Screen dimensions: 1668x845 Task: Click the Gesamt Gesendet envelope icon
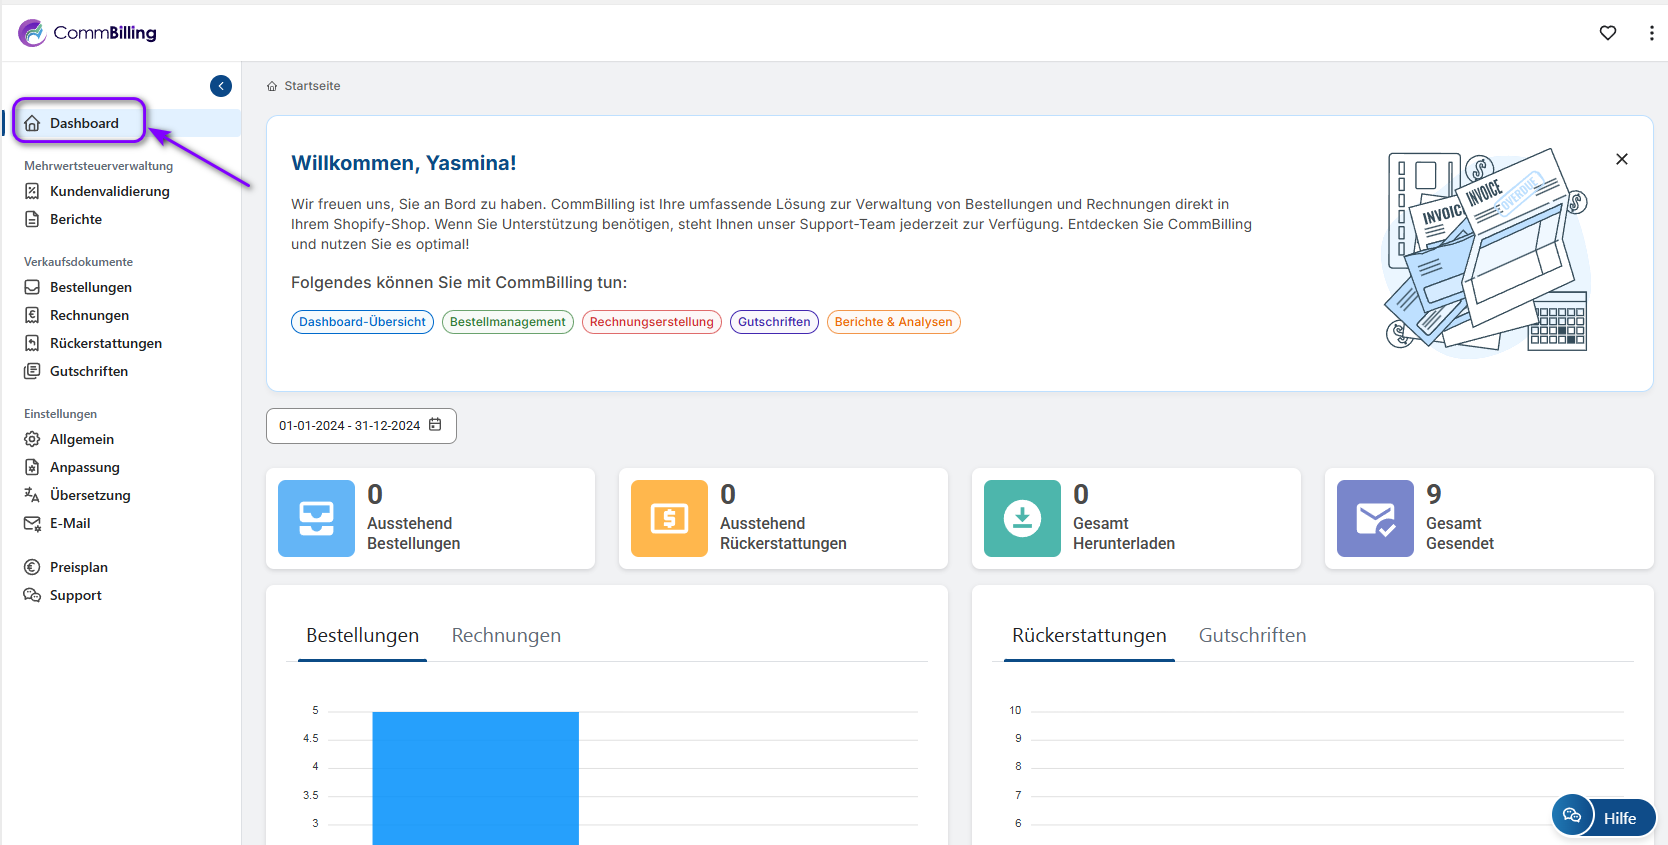[1375, 518]
